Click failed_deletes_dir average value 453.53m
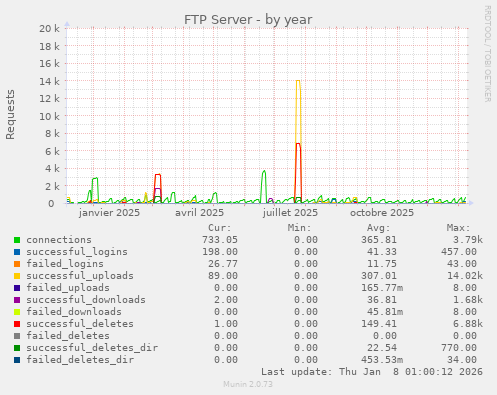This screenshot has height=395, width=497. pos(382,360)
